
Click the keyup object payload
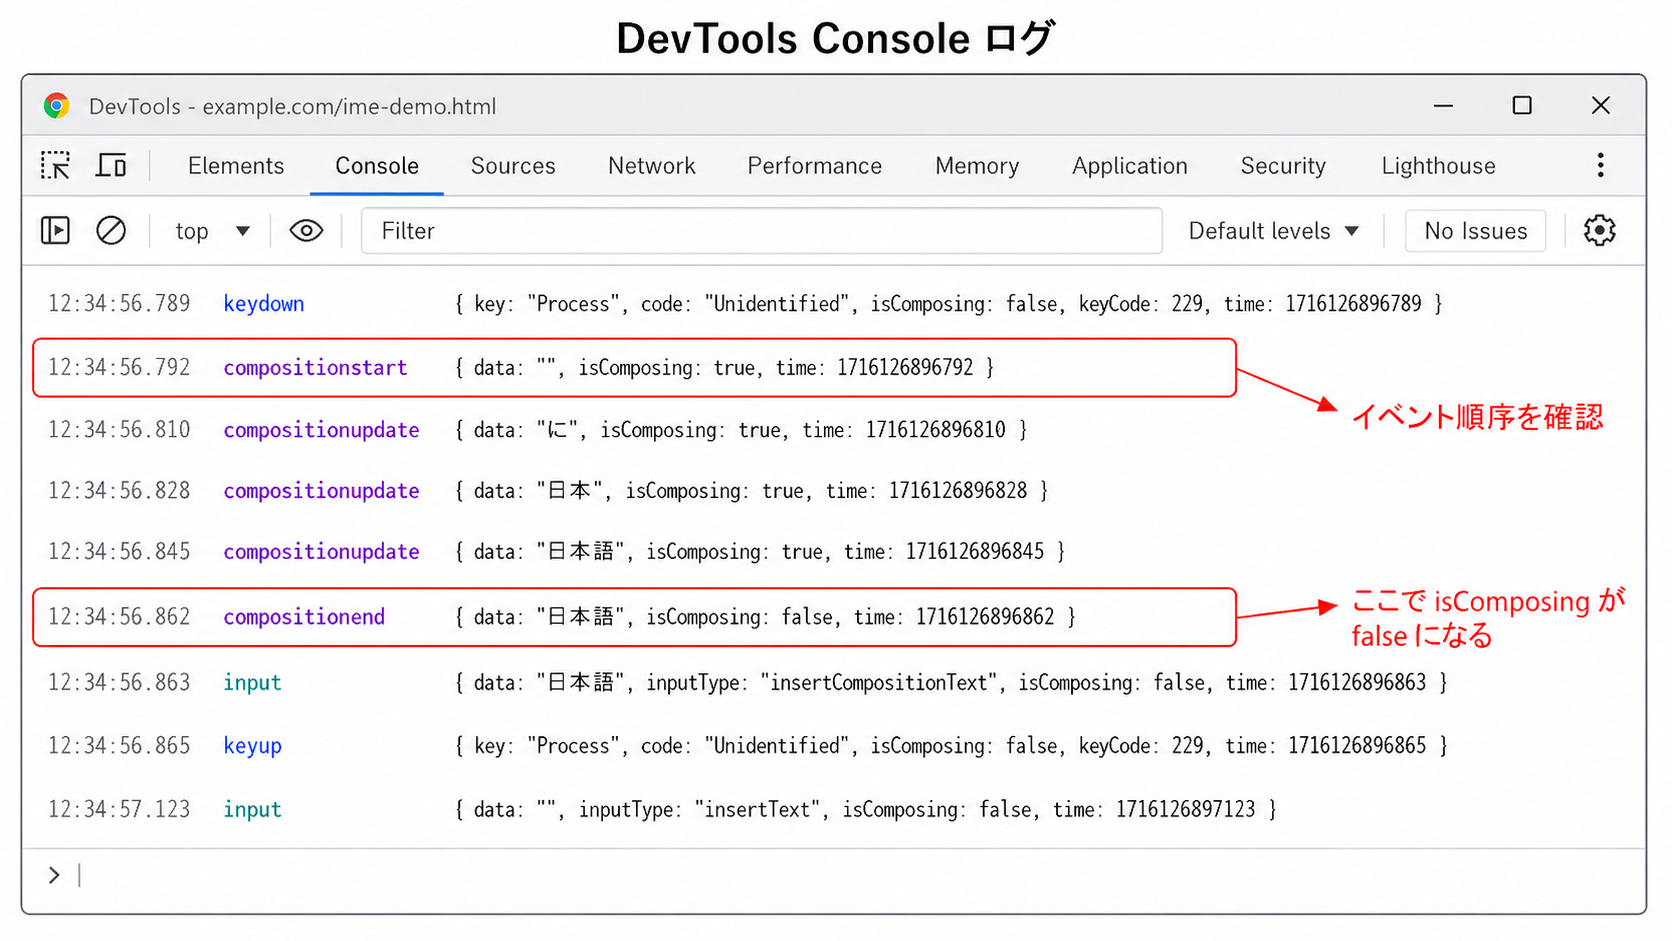click(951, 746)
